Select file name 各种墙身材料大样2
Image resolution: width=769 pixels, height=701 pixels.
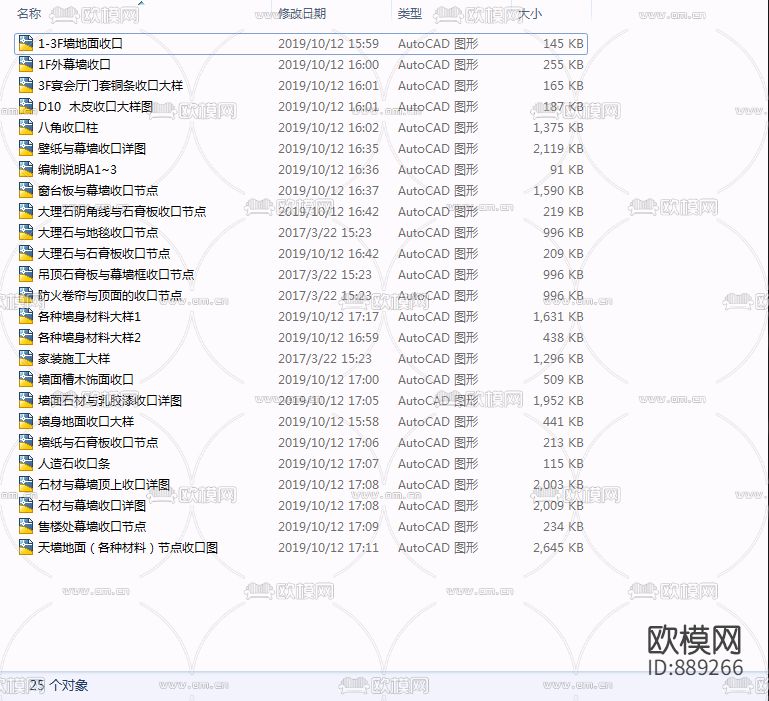pyautogui.click(x=89, y=338)
